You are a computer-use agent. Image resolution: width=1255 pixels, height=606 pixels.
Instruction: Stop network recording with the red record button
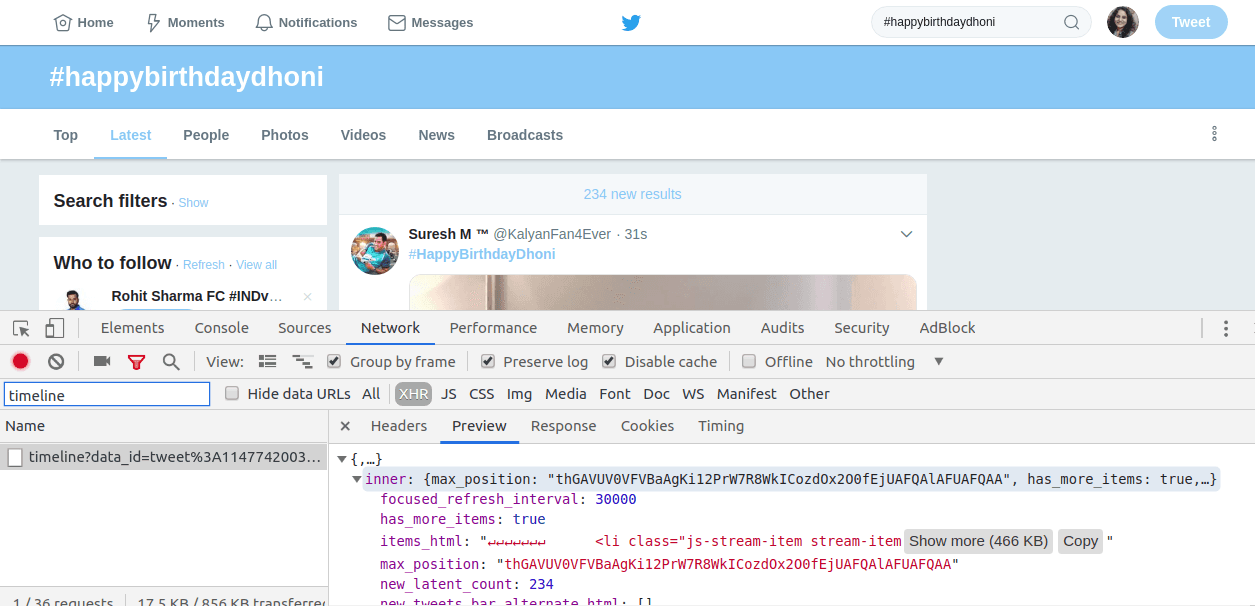click(20, 362)
